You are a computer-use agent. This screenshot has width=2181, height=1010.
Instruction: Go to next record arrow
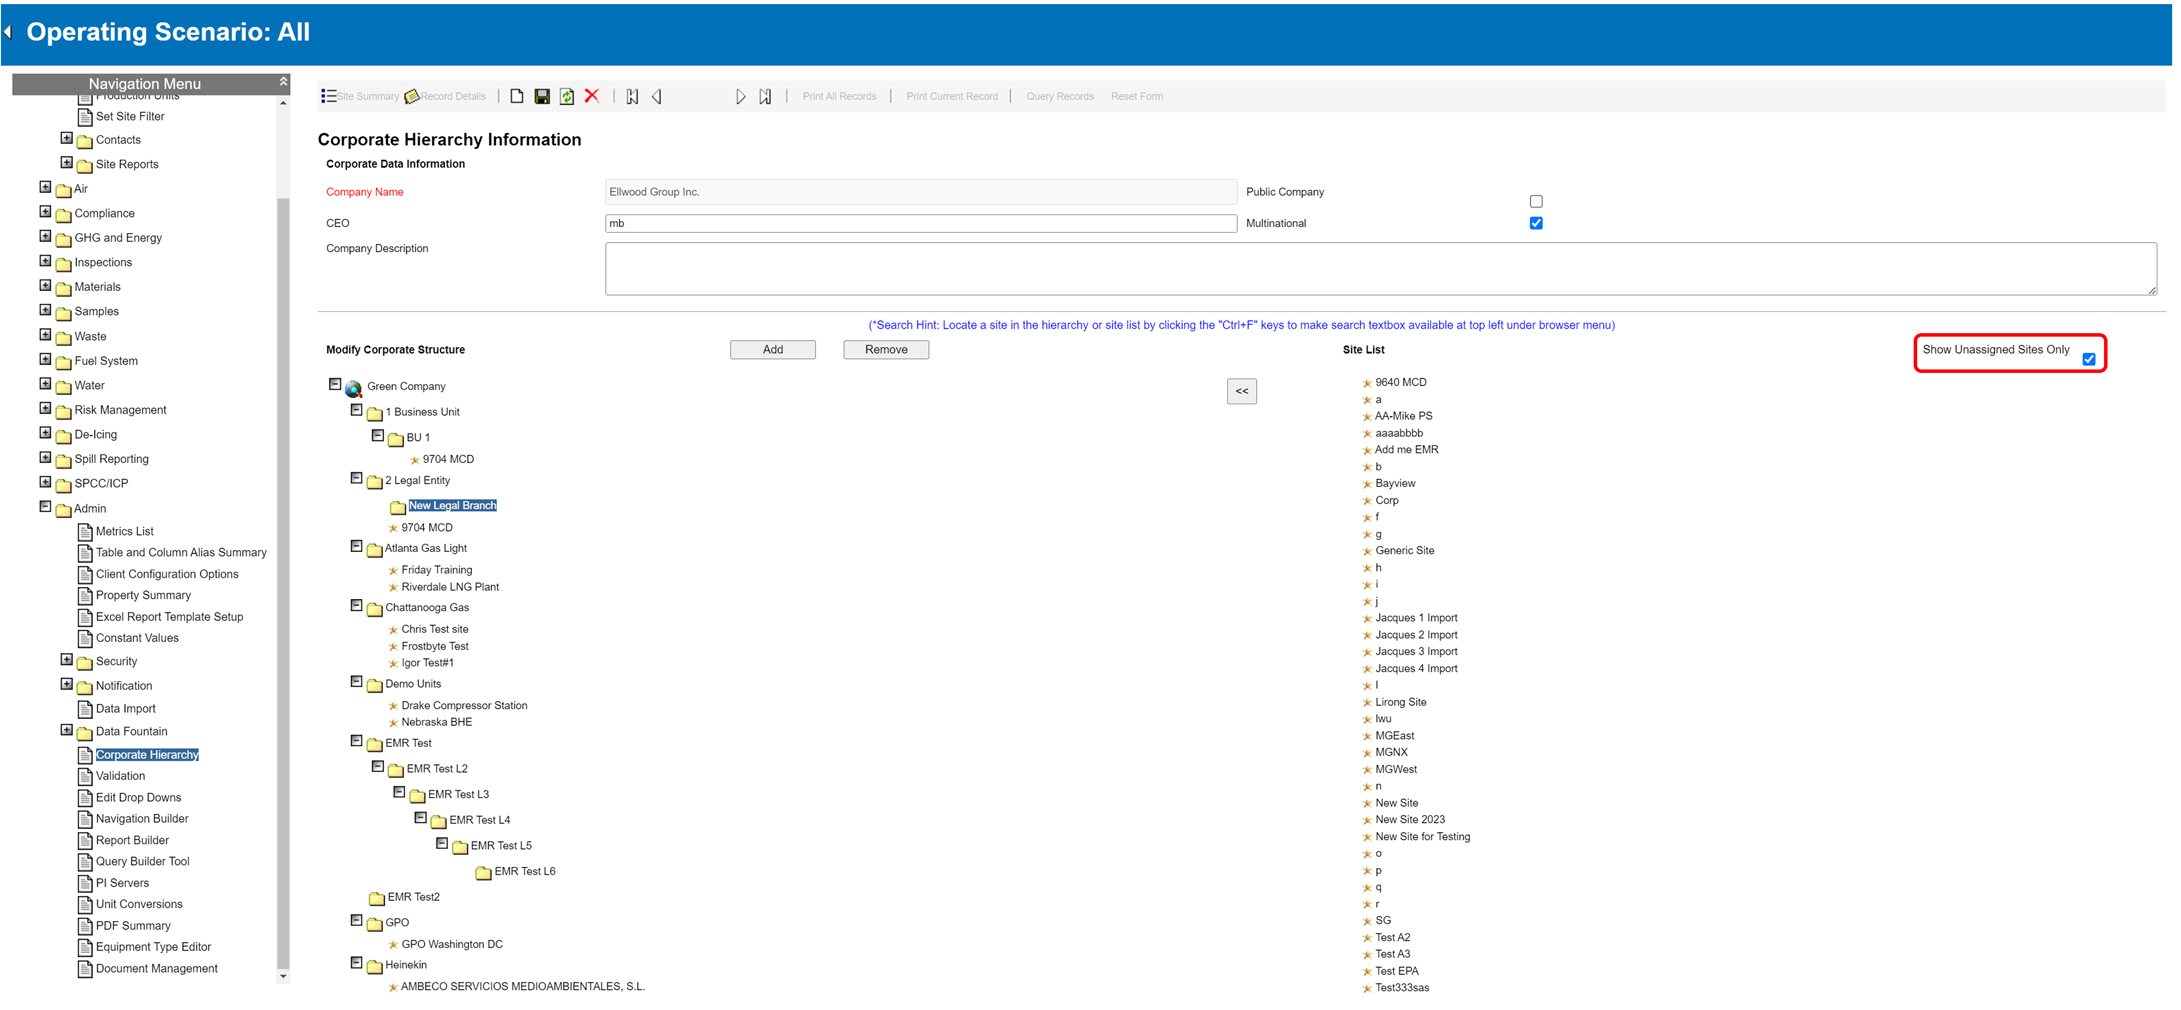pos(740,96)
